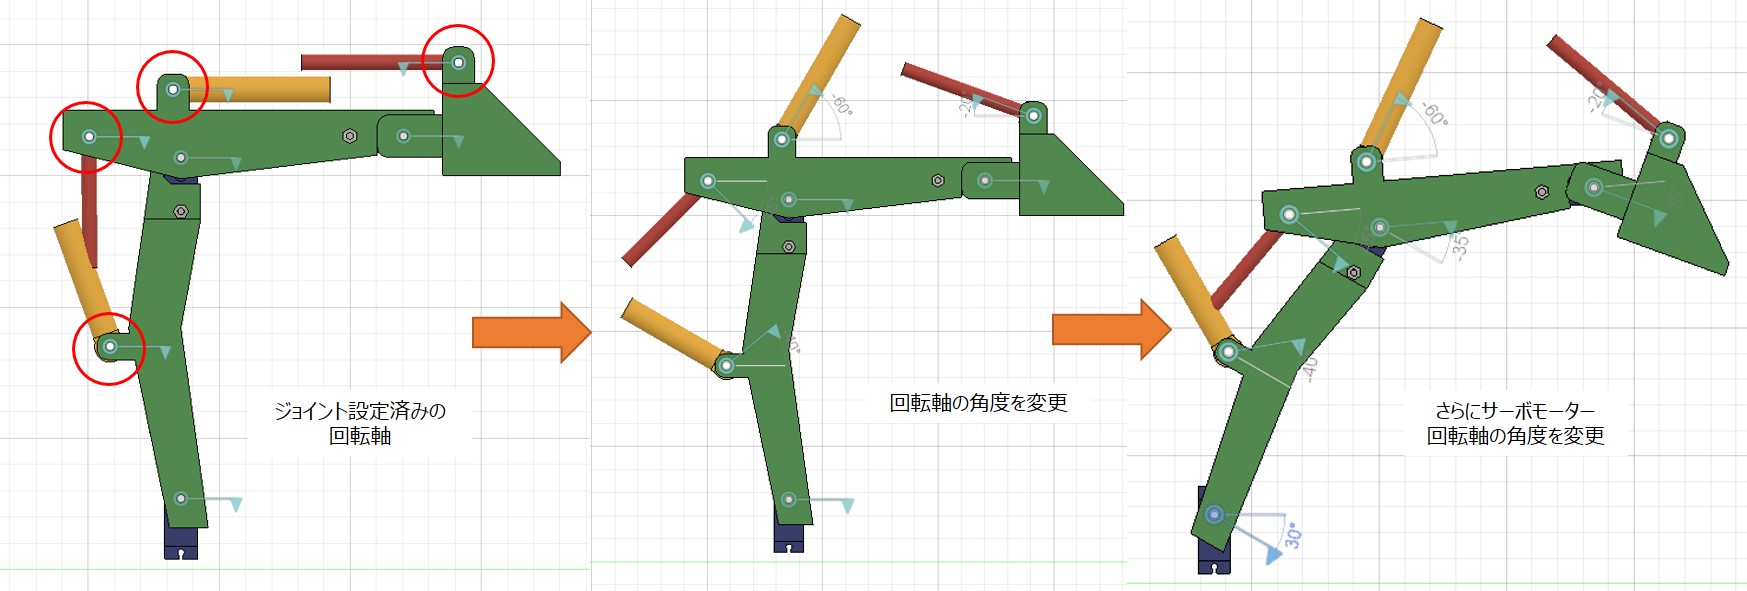Image resolution: width=1747 pixels, height=591 pixels.
Task: Click the hex nut on left view's horizontal arm
Action: pos(350,136)
